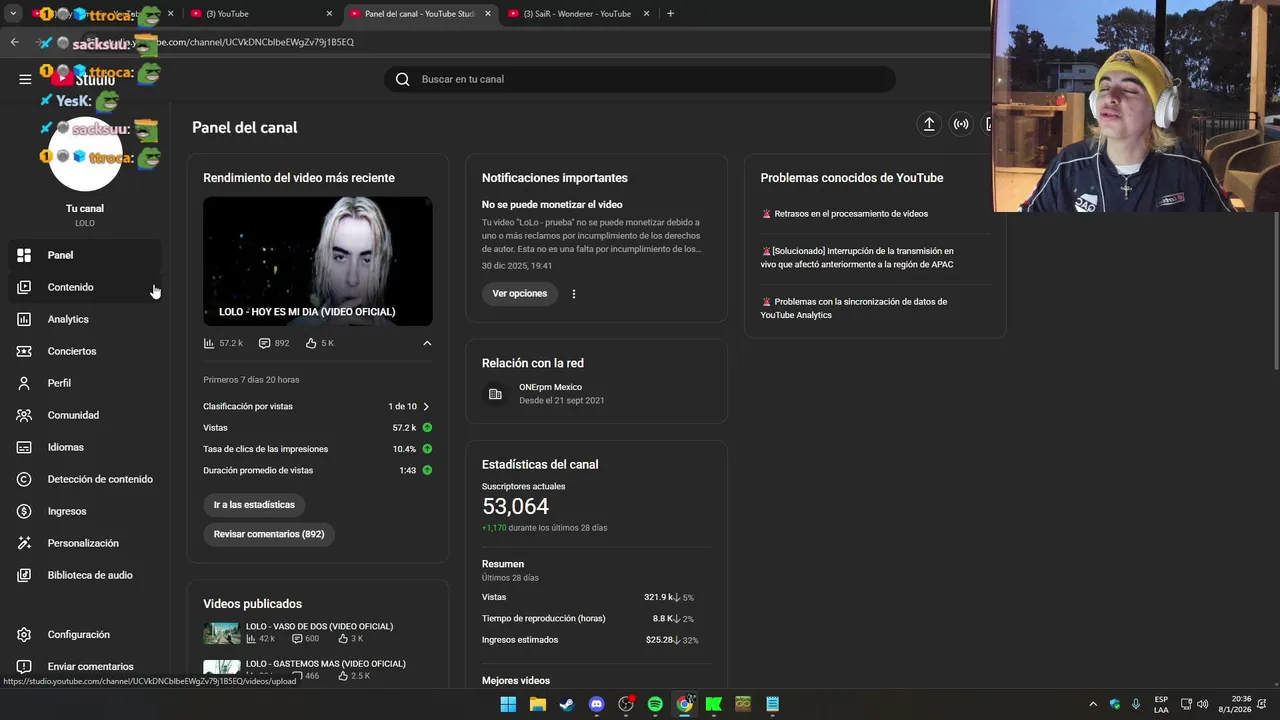Click the Idiomas sidebar icon
Image resolution: width=1280 pixels, height=720 pixels.
pos(24,447)
